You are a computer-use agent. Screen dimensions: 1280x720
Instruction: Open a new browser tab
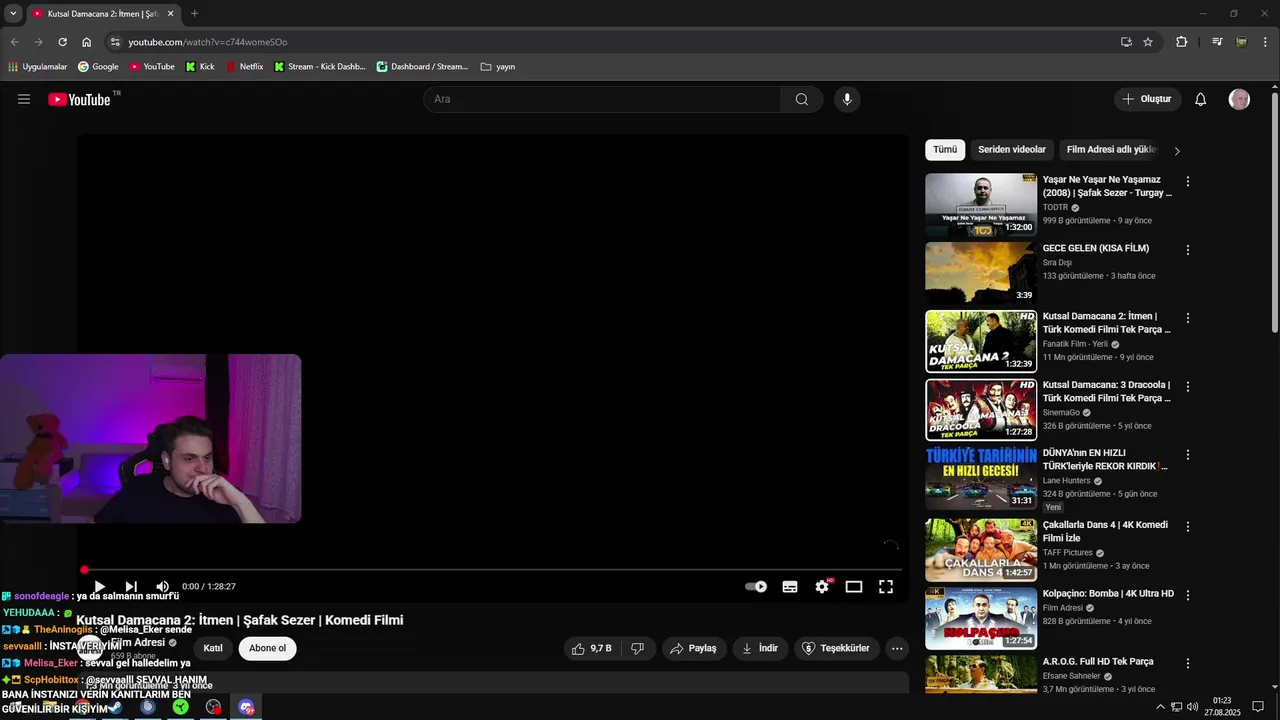pyautogui.click(x=194, y=14)
